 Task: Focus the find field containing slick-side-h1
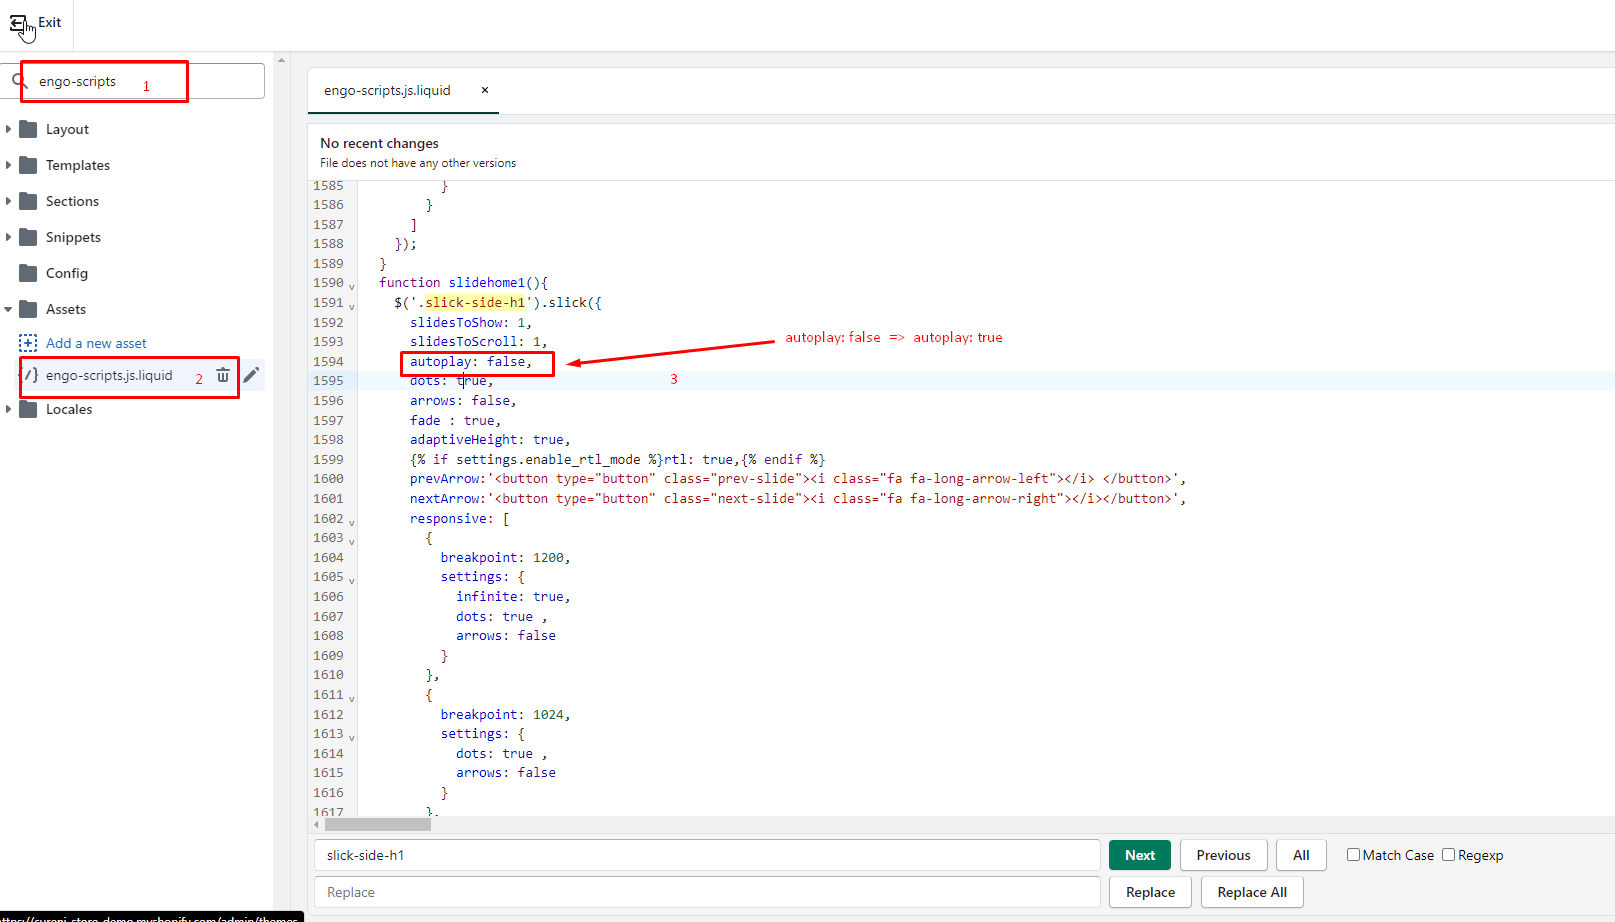pos(707,855)
